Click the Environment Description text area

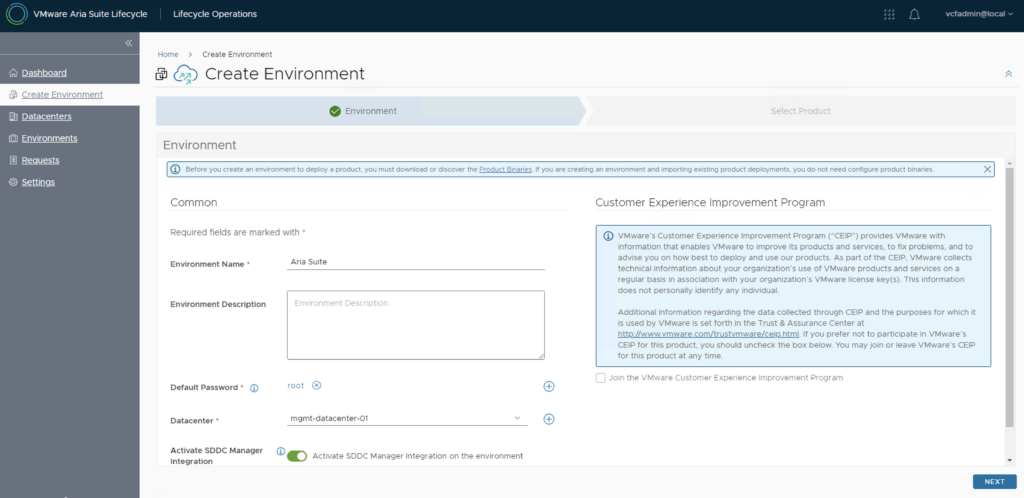[x=415, y=325]
